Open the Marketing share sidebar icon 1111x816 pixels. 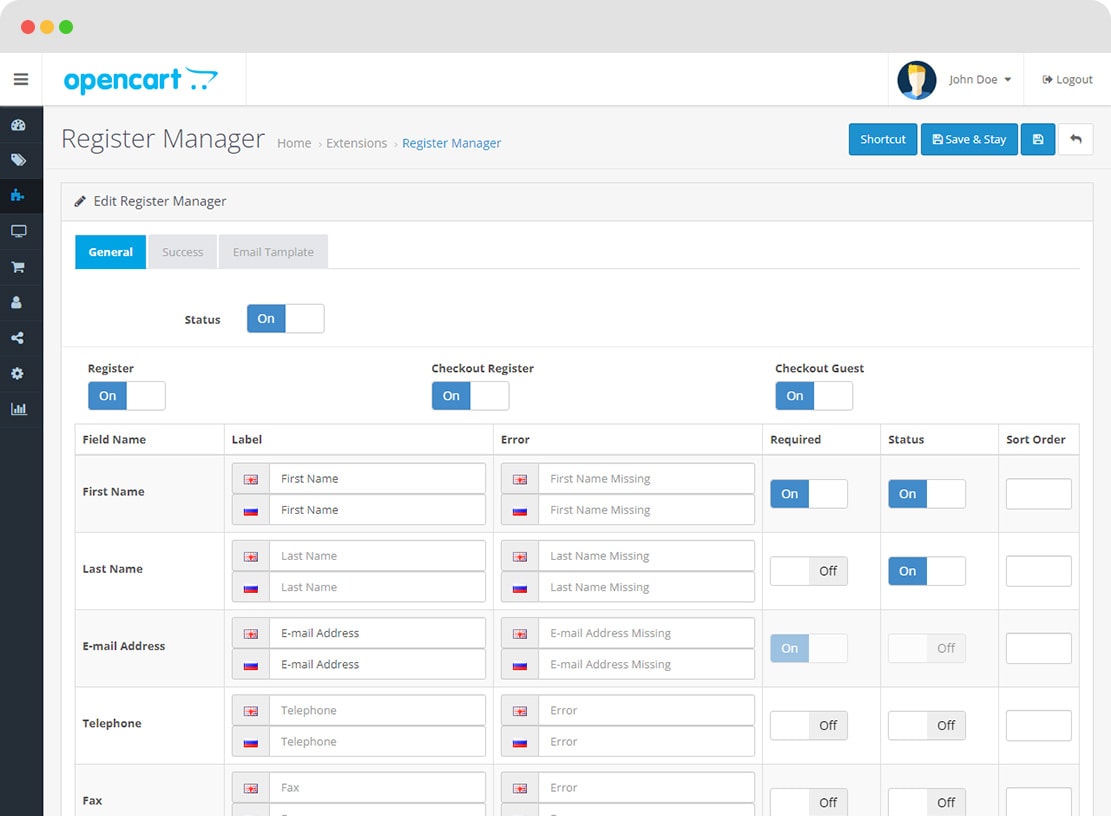pyautogui.click(x=18, y=338)
